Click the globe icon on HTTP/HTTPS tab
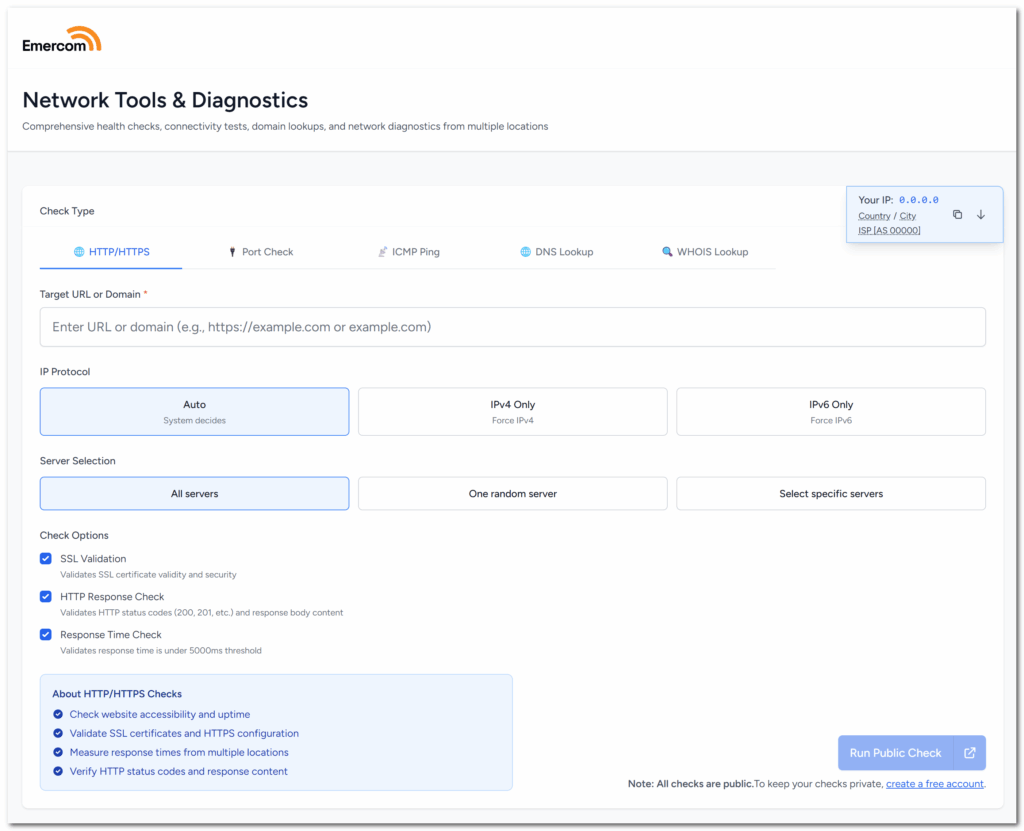 click(79, 252)
